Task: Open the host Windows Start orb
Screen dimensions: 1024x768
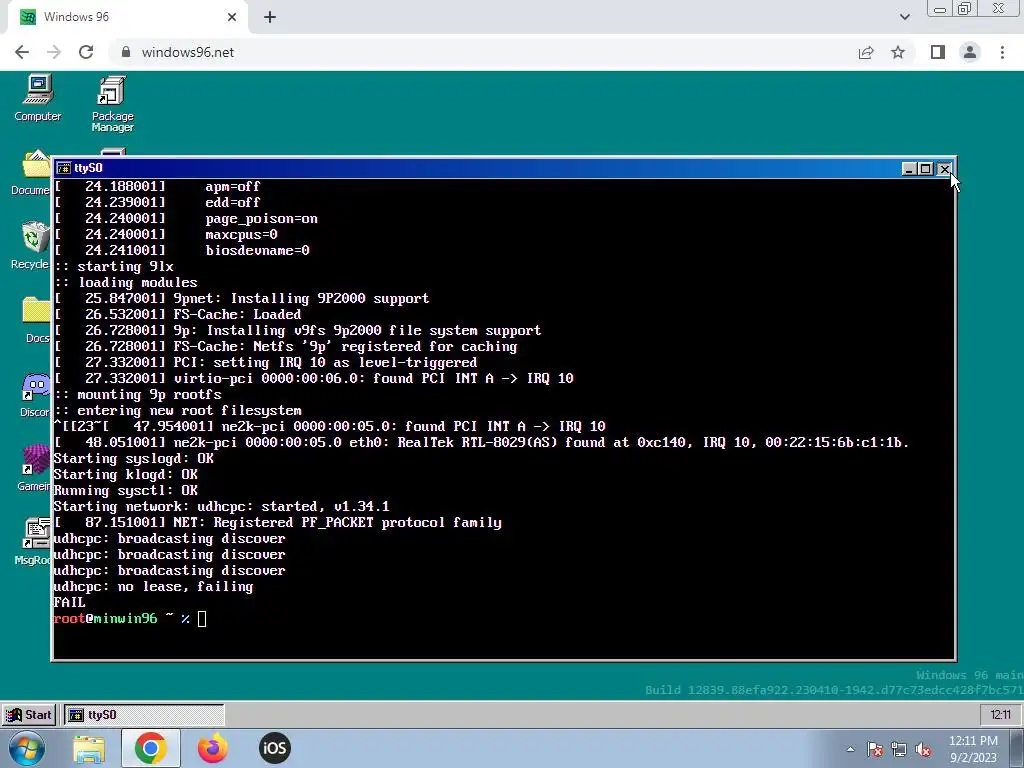Action: (27, 748)
